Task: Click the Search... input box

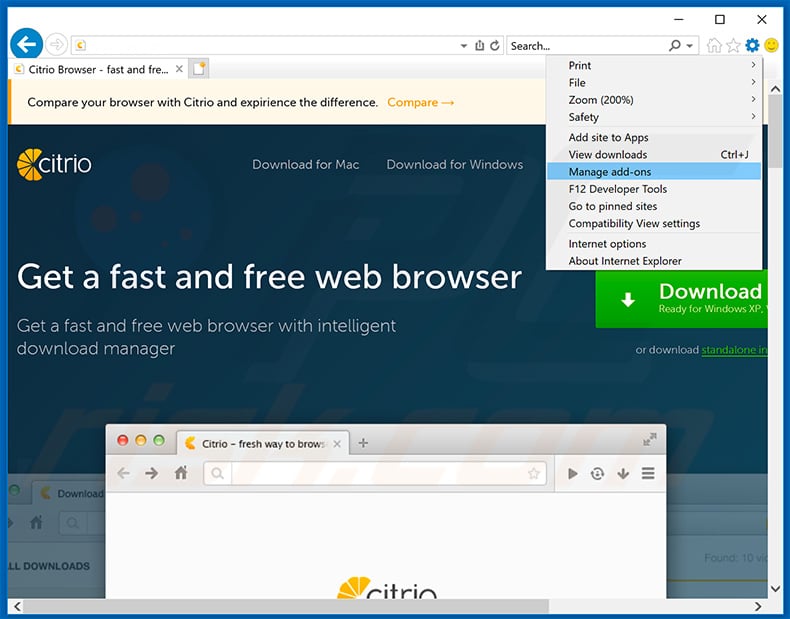Action: [587, 46]
